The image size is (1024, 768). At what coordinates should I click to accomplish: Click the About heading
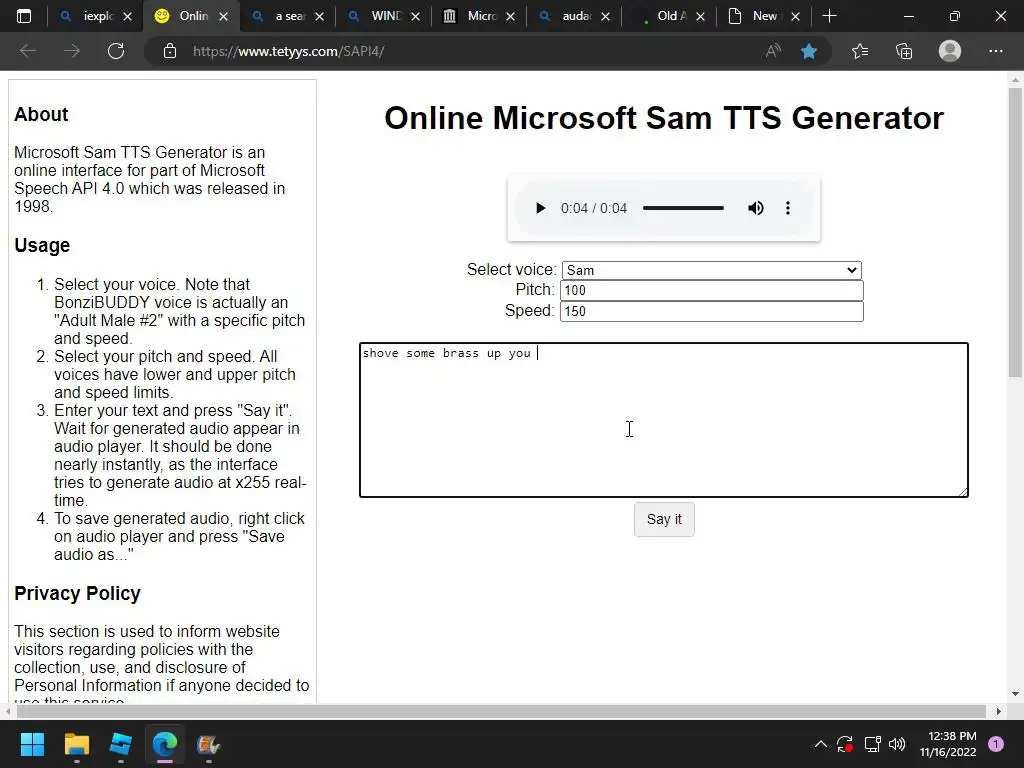pyautogui.click(x=41, y=114)
